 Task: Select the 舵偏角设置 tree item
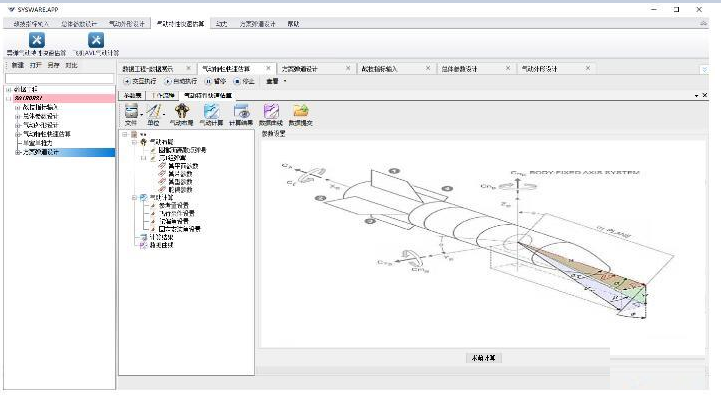(174, 221)
